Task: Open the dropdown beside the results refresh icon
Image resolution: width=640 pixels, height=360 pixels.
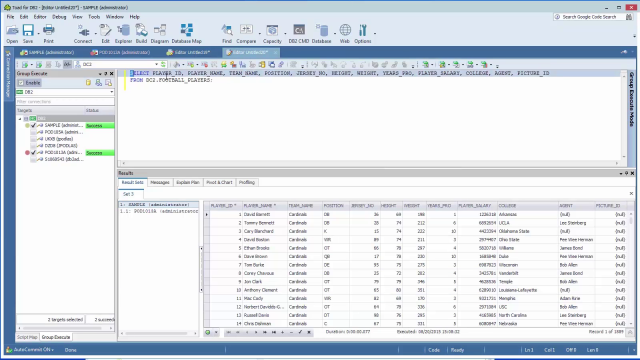Action: point(216,332)
